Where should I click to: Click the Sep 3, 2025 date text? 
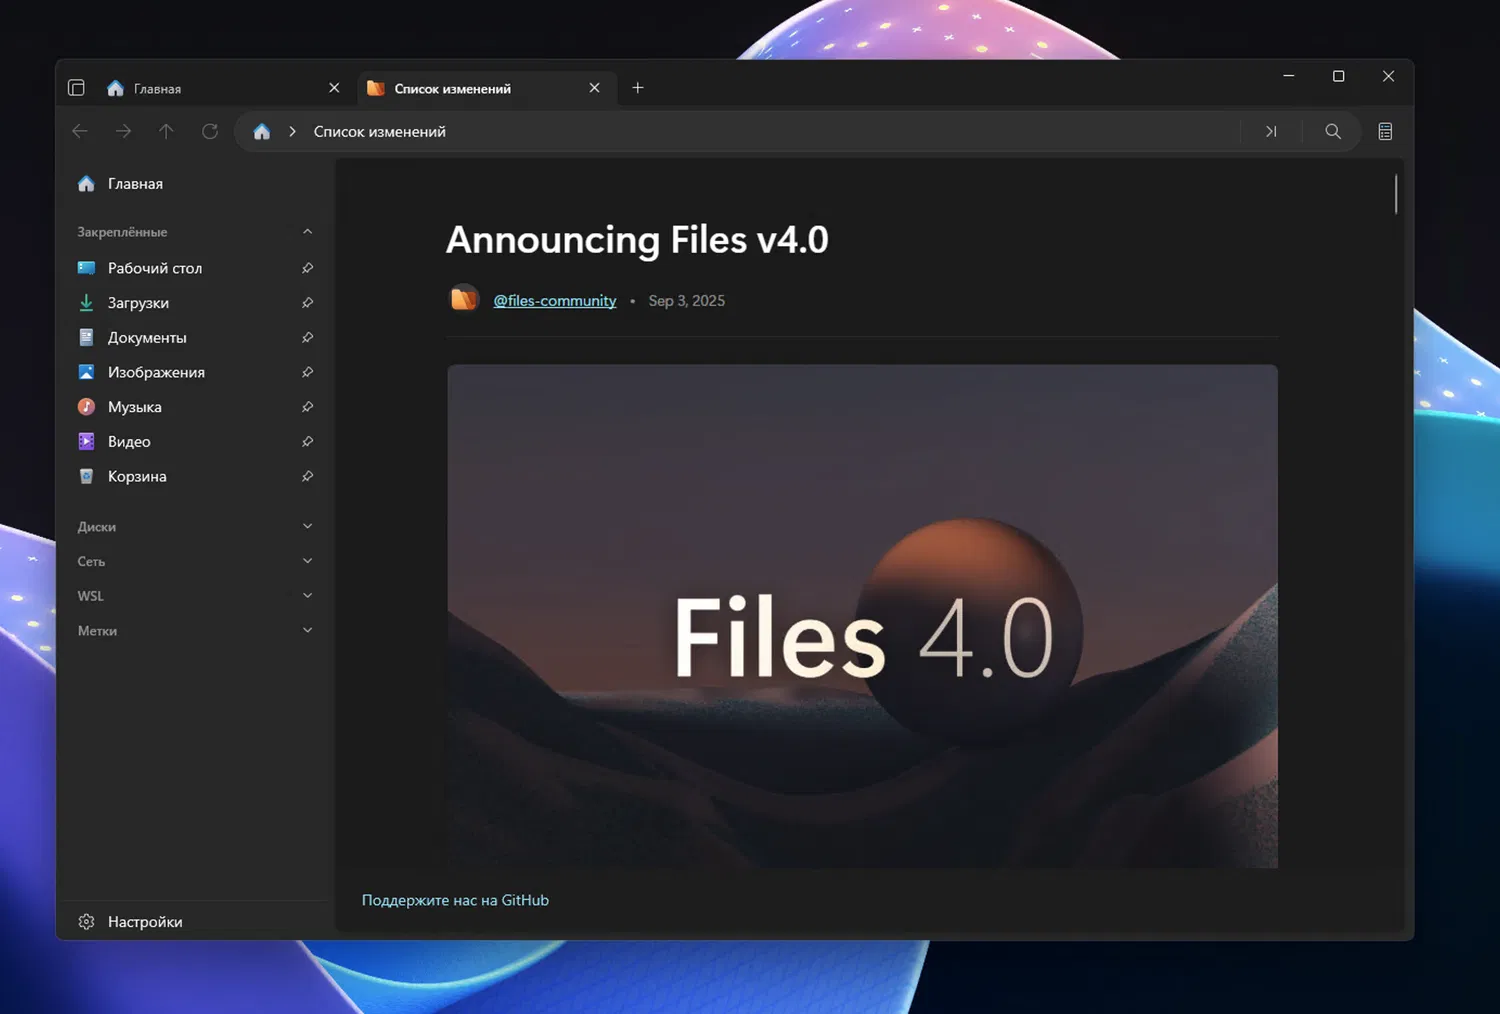click(x=687, y=300)
